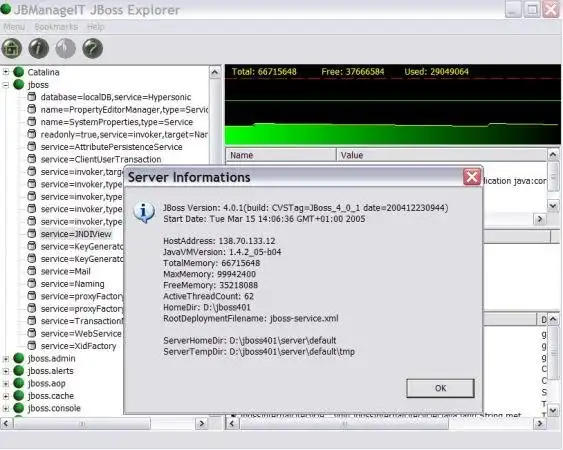Image resolution: width=563 pixels, height=450 pixels.
Task: Click MBean icon beside service=JNDIView
Action: click(32, 233)
